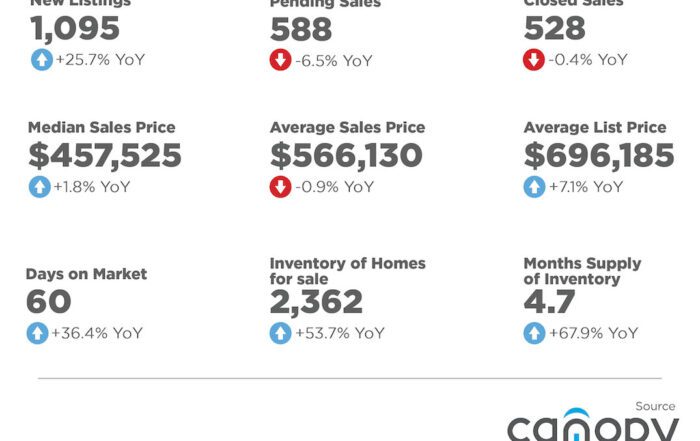700x441 pixels.
Task: Click the 2,362 inventory number
Action: click(x=316, y=302)
